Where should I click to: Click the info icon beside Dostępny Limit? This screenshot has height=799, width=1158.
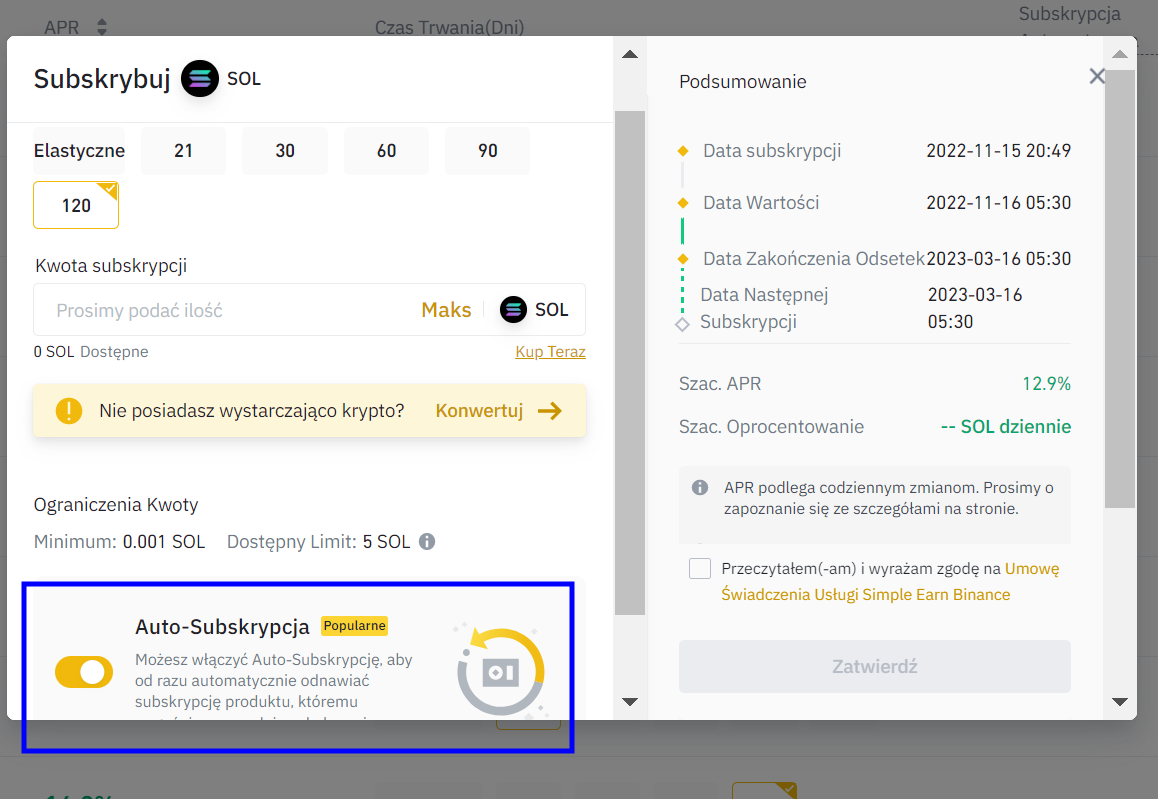[427, 542]
